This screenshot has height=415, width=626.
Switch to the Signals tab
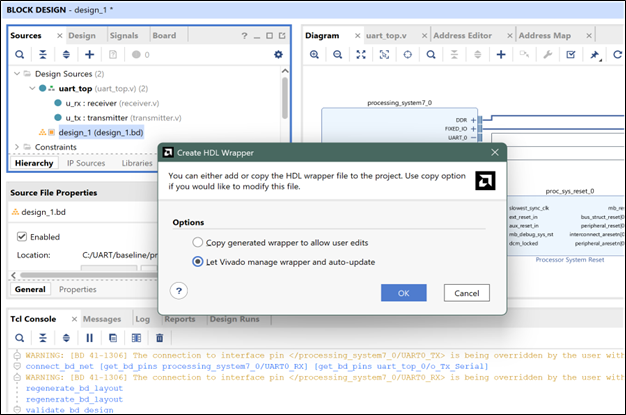click(124, 36)
